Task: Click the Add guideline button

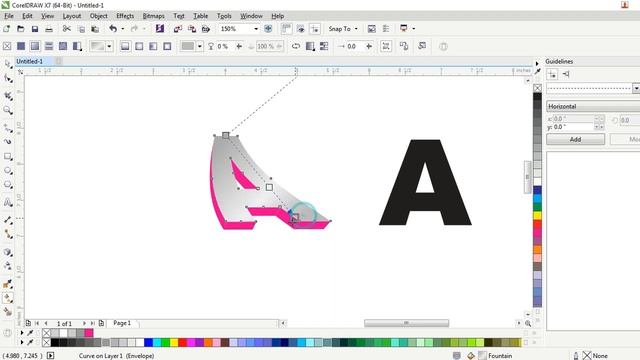Action: [576, 139]
